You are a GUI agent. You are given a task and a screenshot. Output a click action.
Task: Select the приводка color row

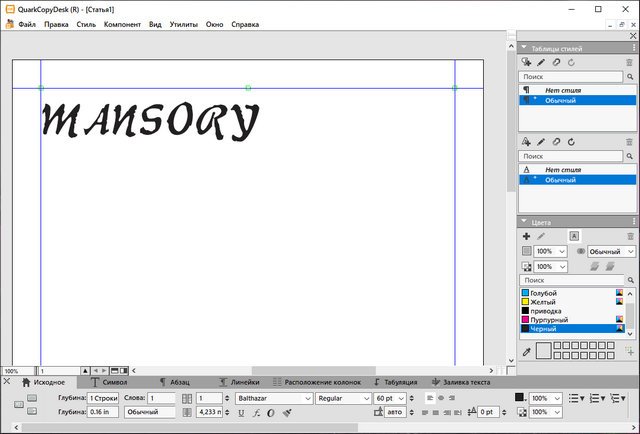pyautogui.click(x=572, y=311)
